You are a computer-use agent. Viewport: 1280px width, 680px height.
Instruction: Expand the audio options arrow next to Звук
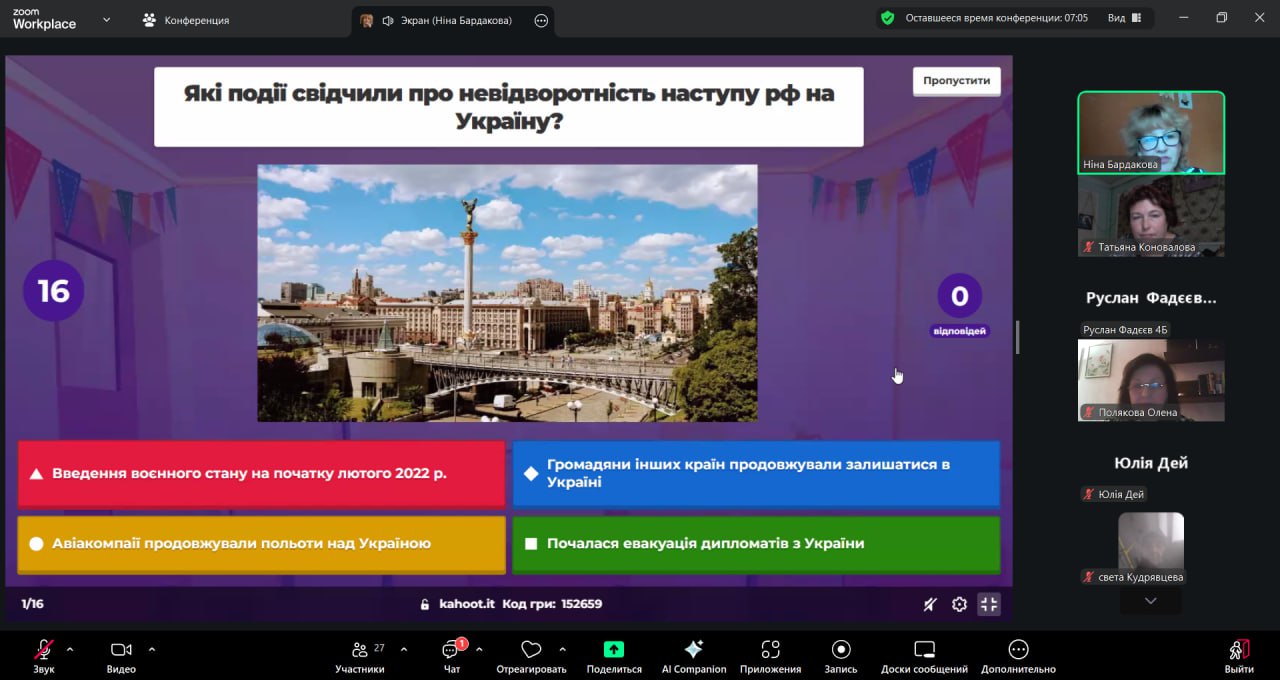[x=70, y=649]
